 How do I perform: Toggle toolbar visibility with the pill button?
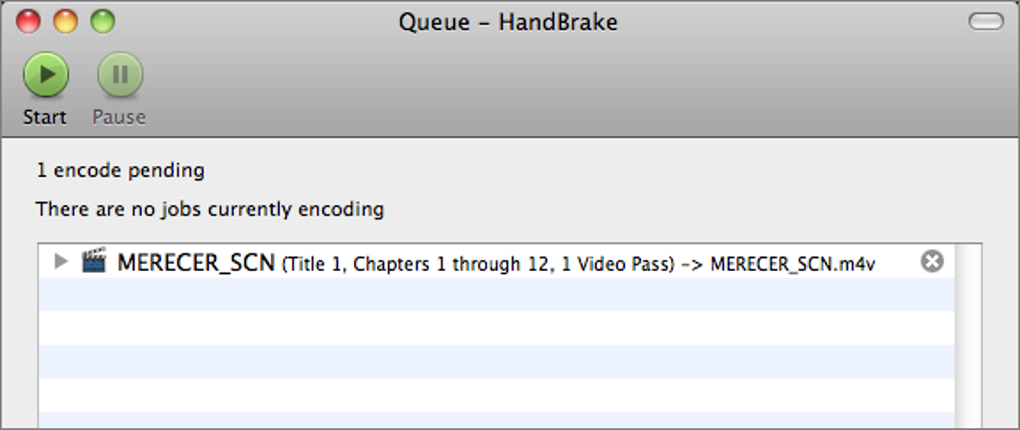986,21
